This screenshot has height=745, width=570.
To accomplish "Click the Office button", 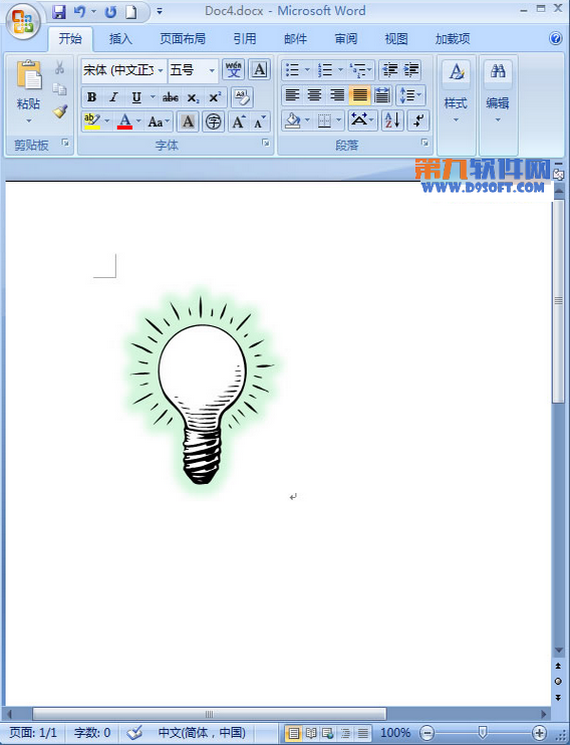I will coord(23,21).
